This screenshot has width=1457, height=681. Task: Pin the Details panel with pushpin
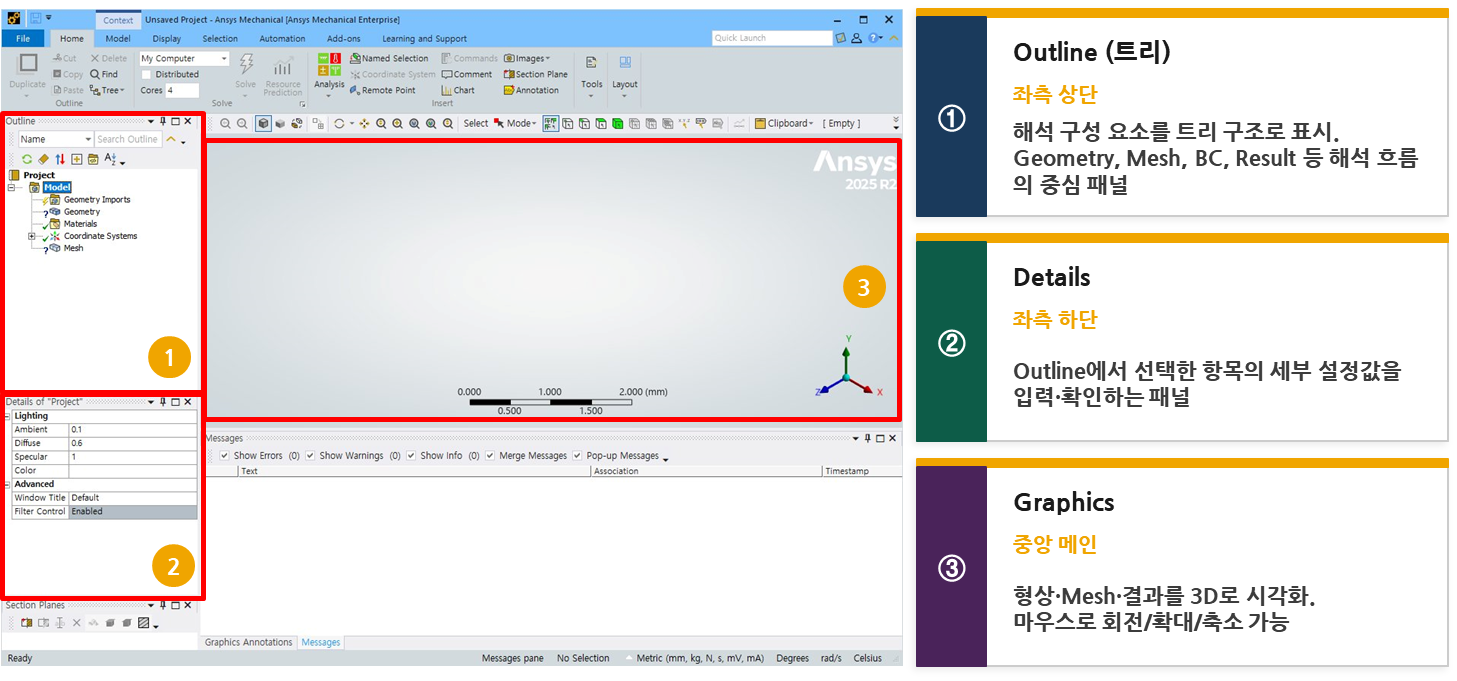pos(163,402)
